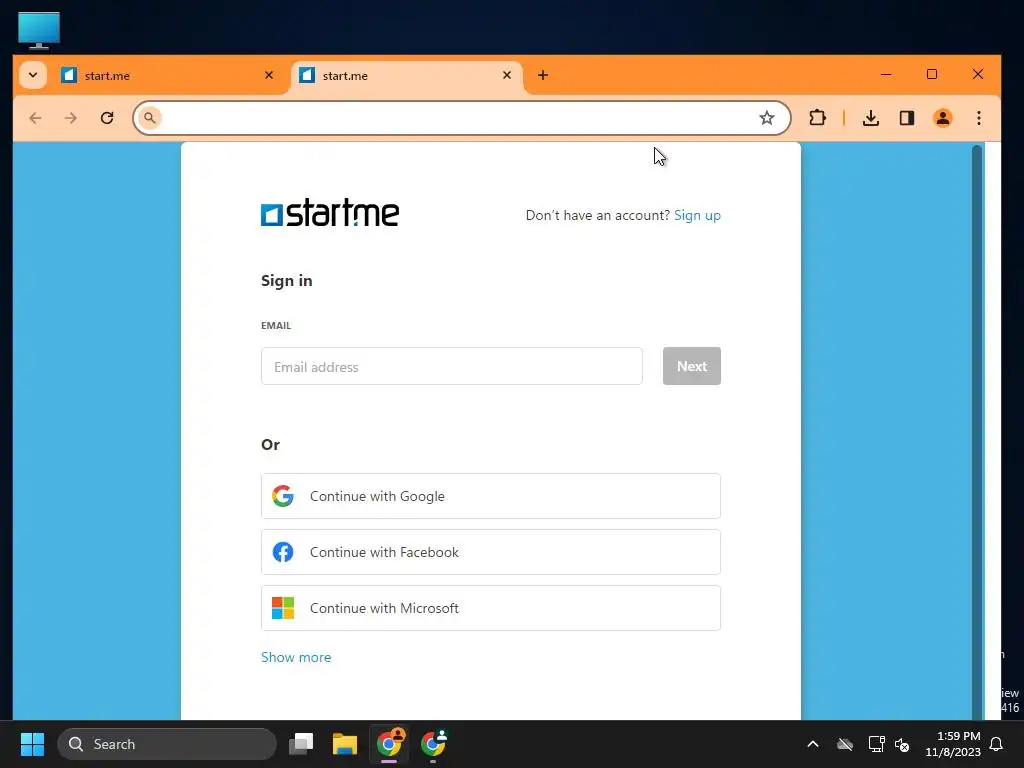This screenshot has width=1024, height=768.
Task: Reload the current page
Action: tap(107, 118)
